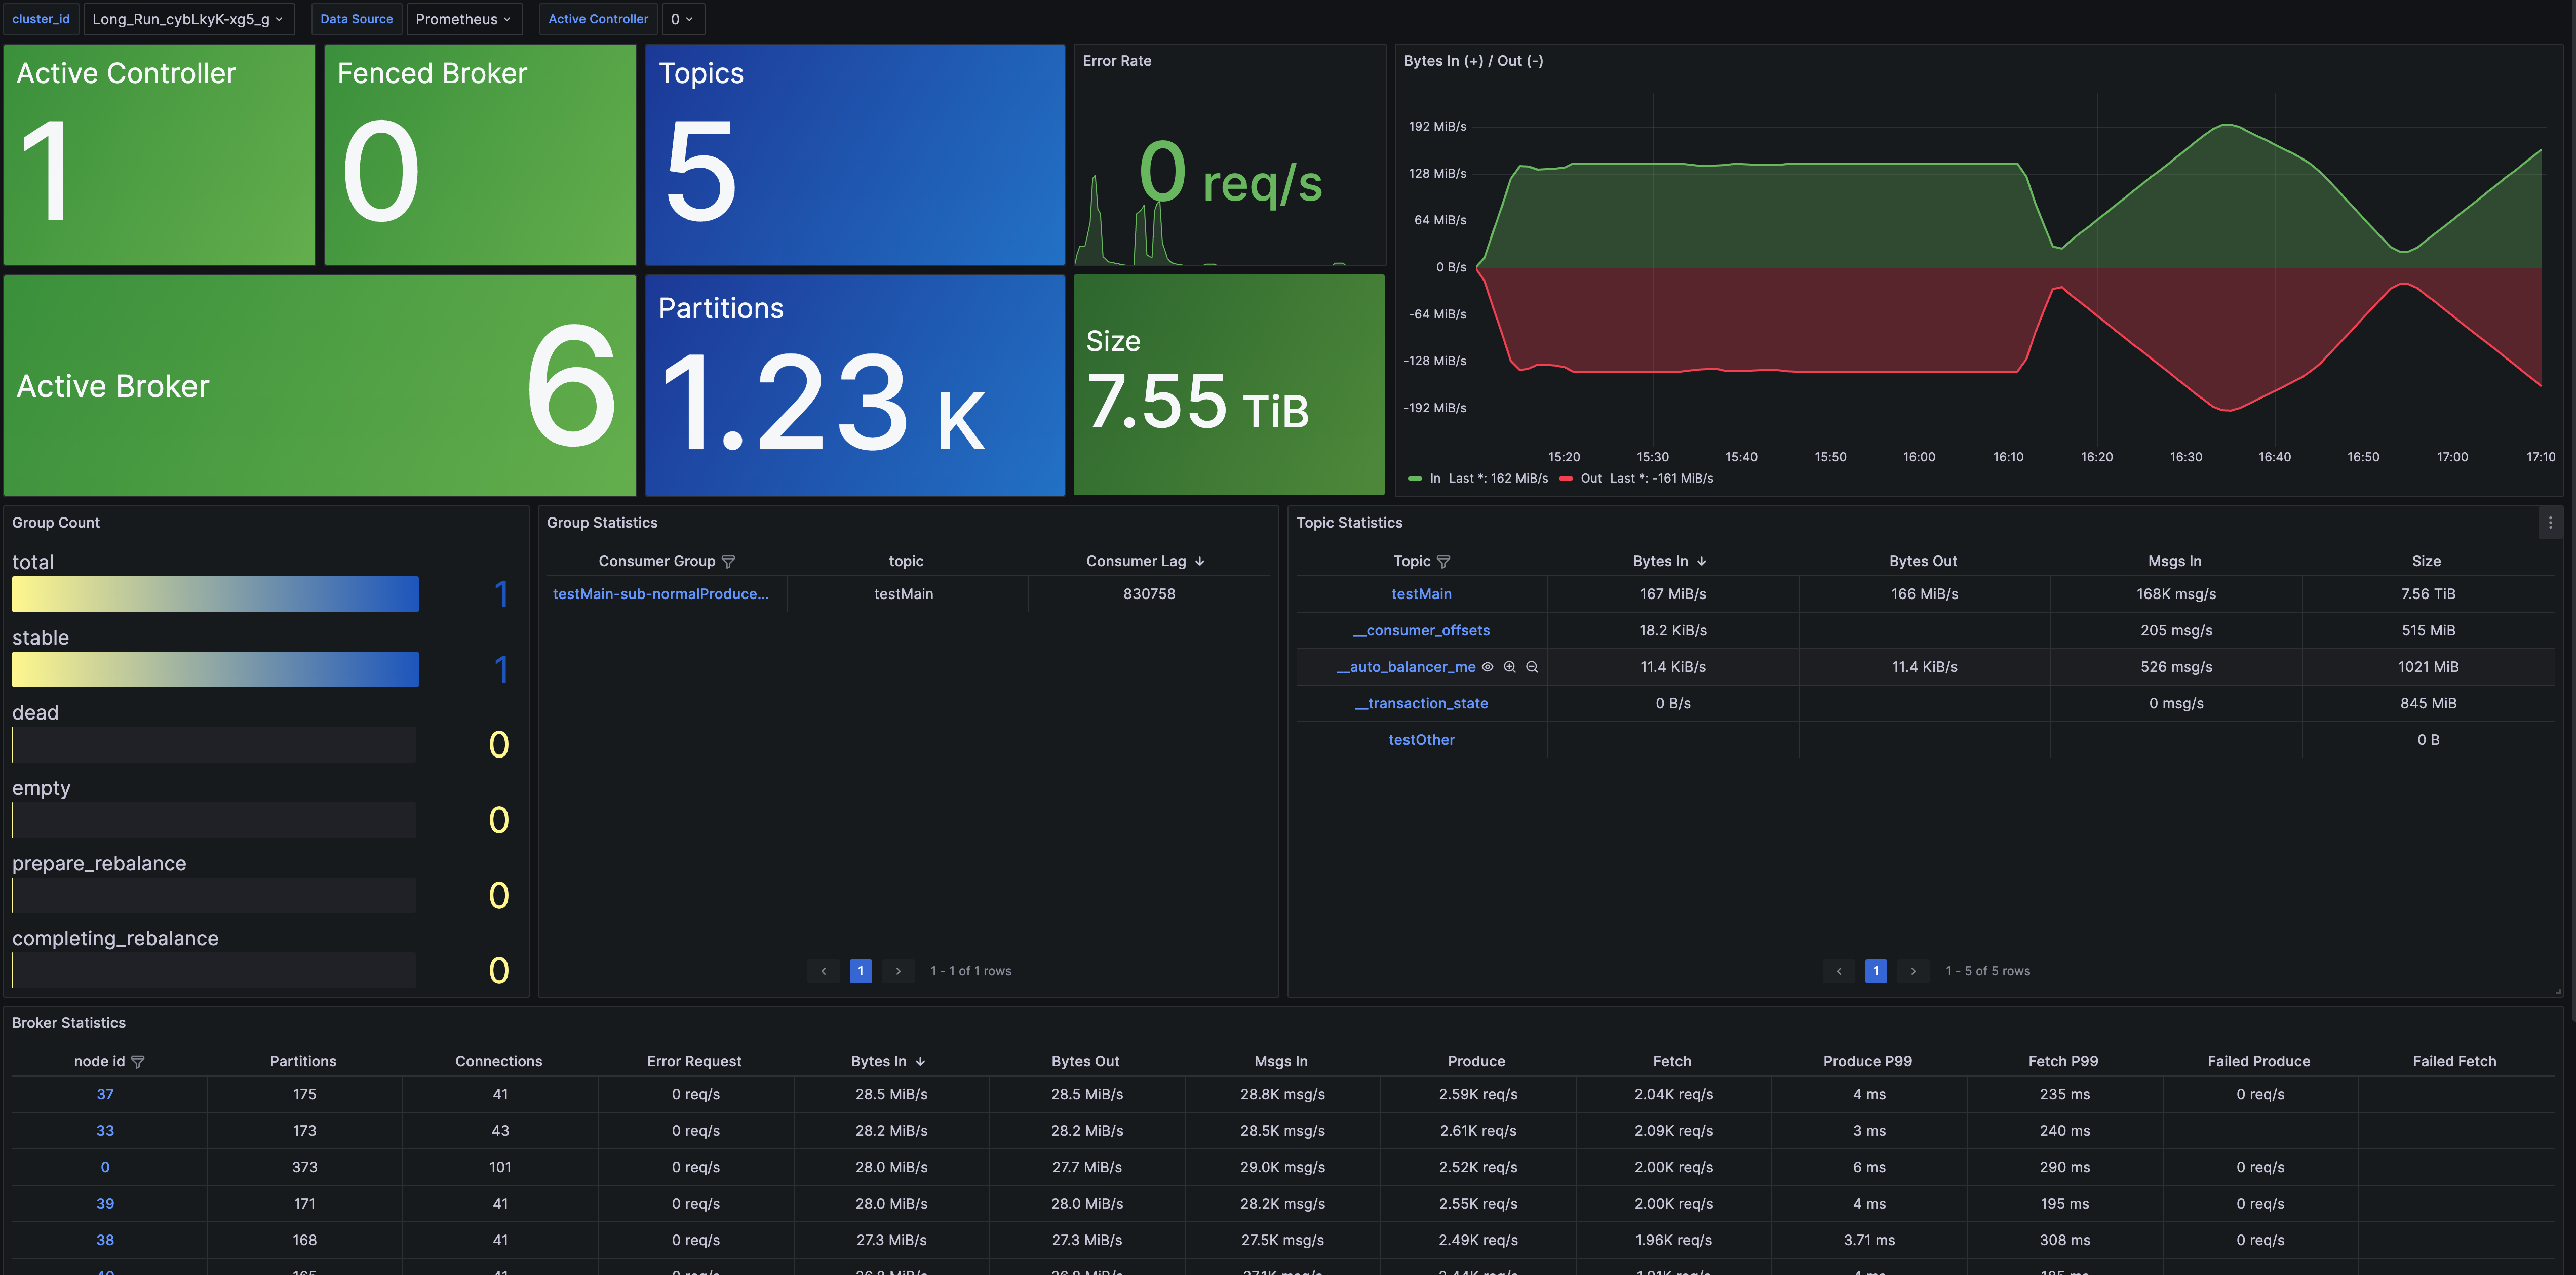Open the Active Controller variable dropdown
This screenshot has height=1275, width=2576.
(x=682, y=19)
